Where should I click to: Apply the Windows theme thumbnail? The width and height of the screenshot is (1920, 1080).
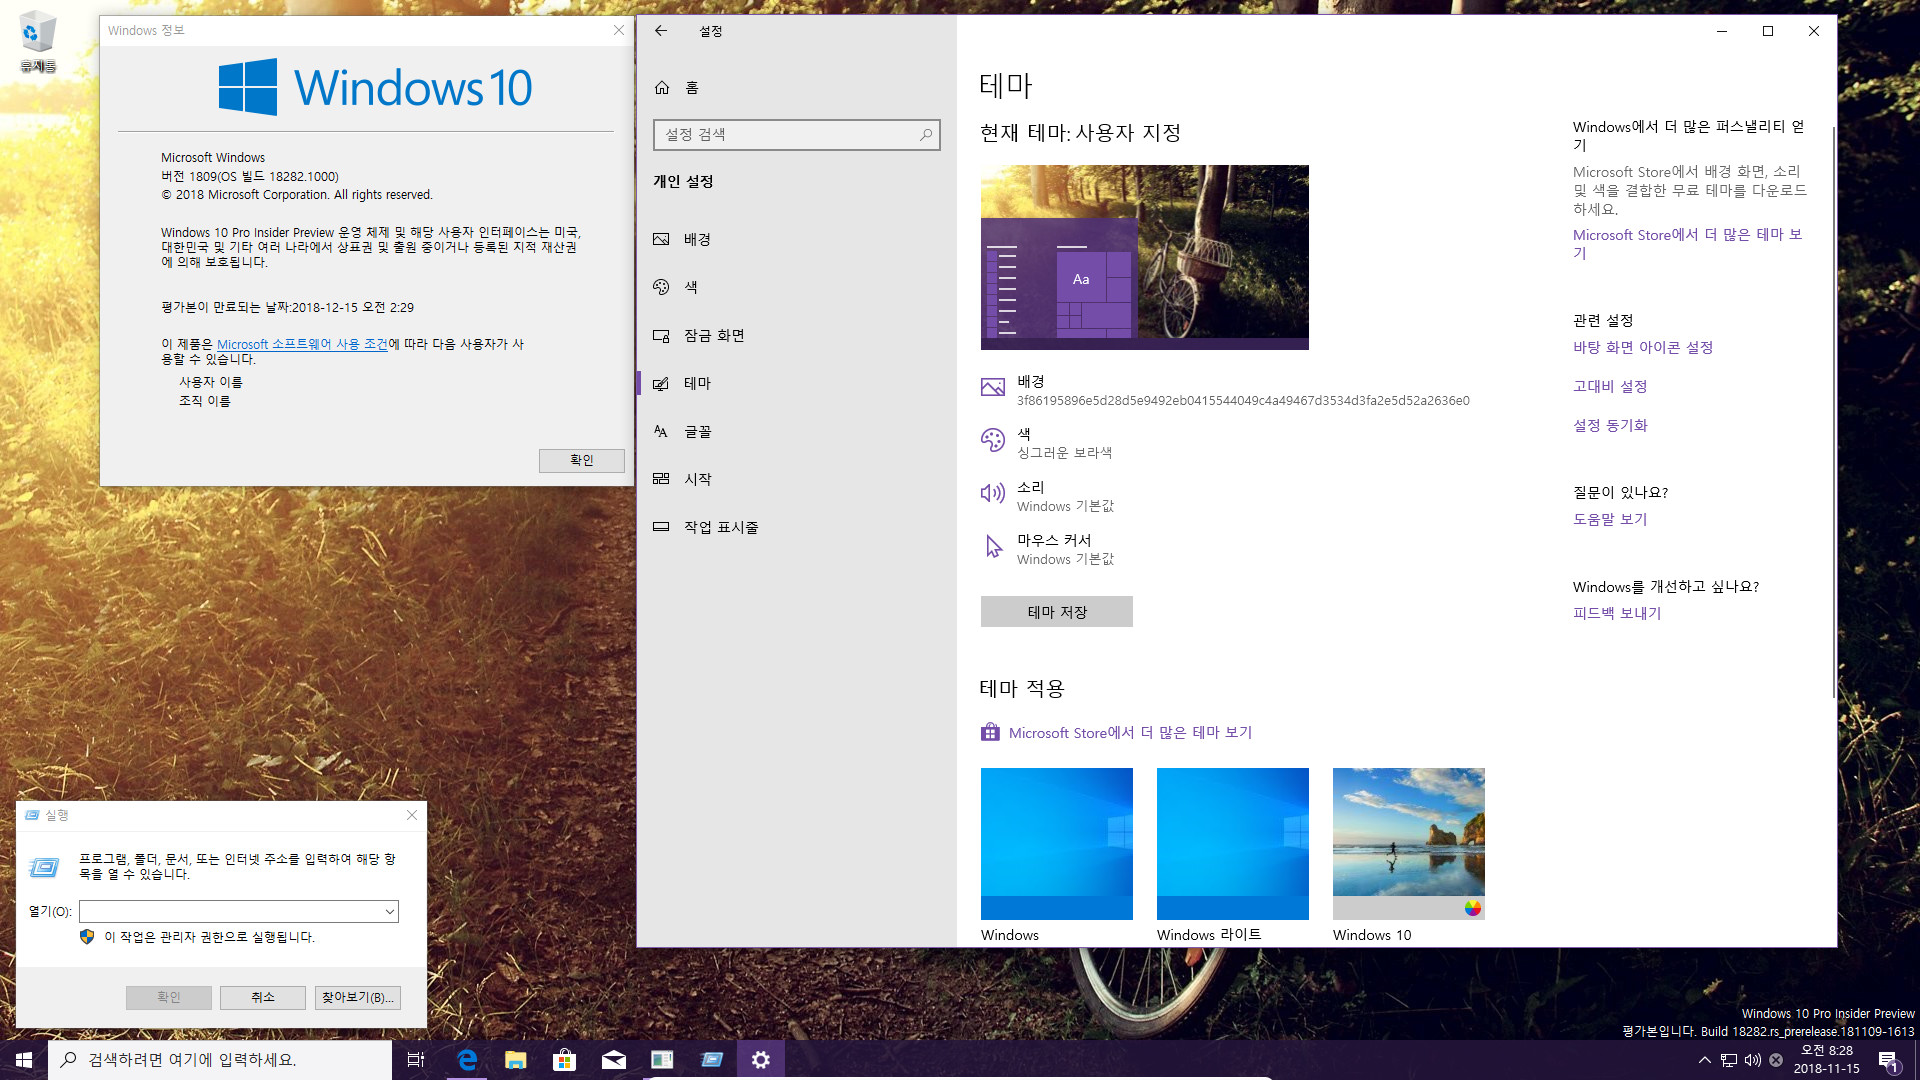1057,844
